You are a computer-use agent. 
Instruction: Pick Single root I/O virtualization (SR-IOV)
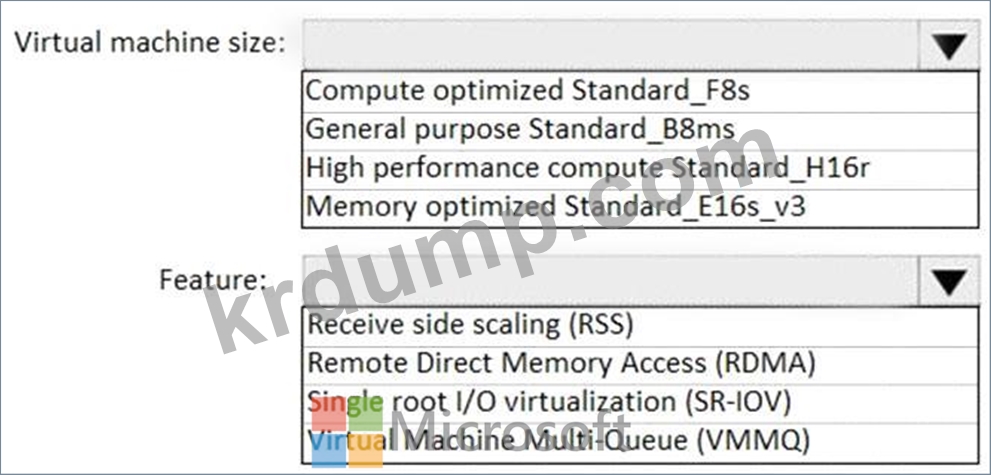(640, 404)
